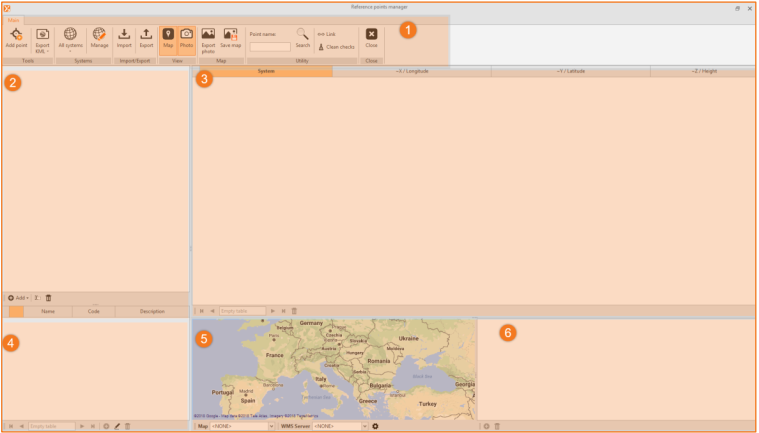Click the Add point tool icon
The image size is (759, 433).
click(x=16, y=35)
